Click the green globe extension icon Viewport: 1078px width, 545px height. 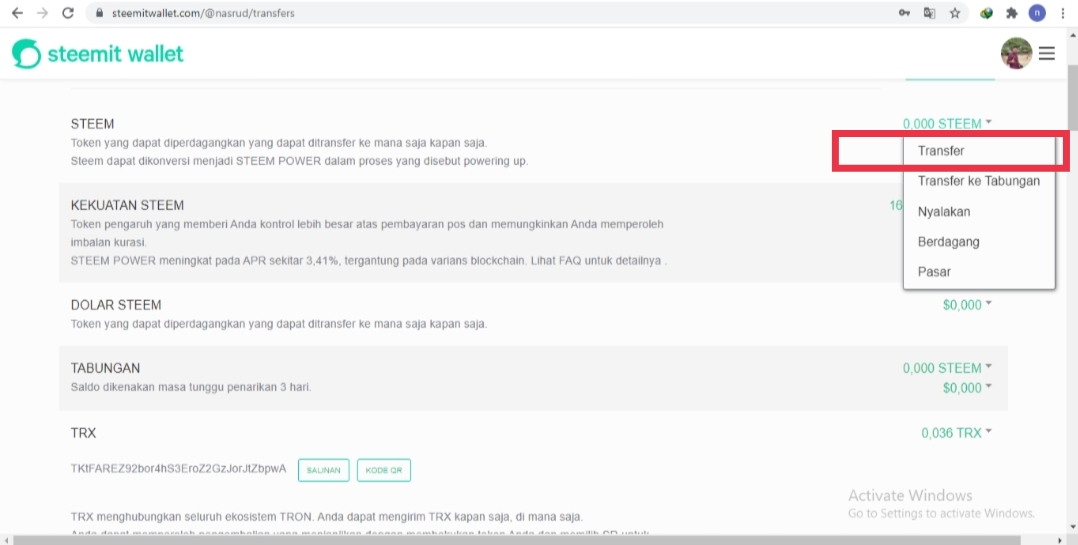click(987, 13)
